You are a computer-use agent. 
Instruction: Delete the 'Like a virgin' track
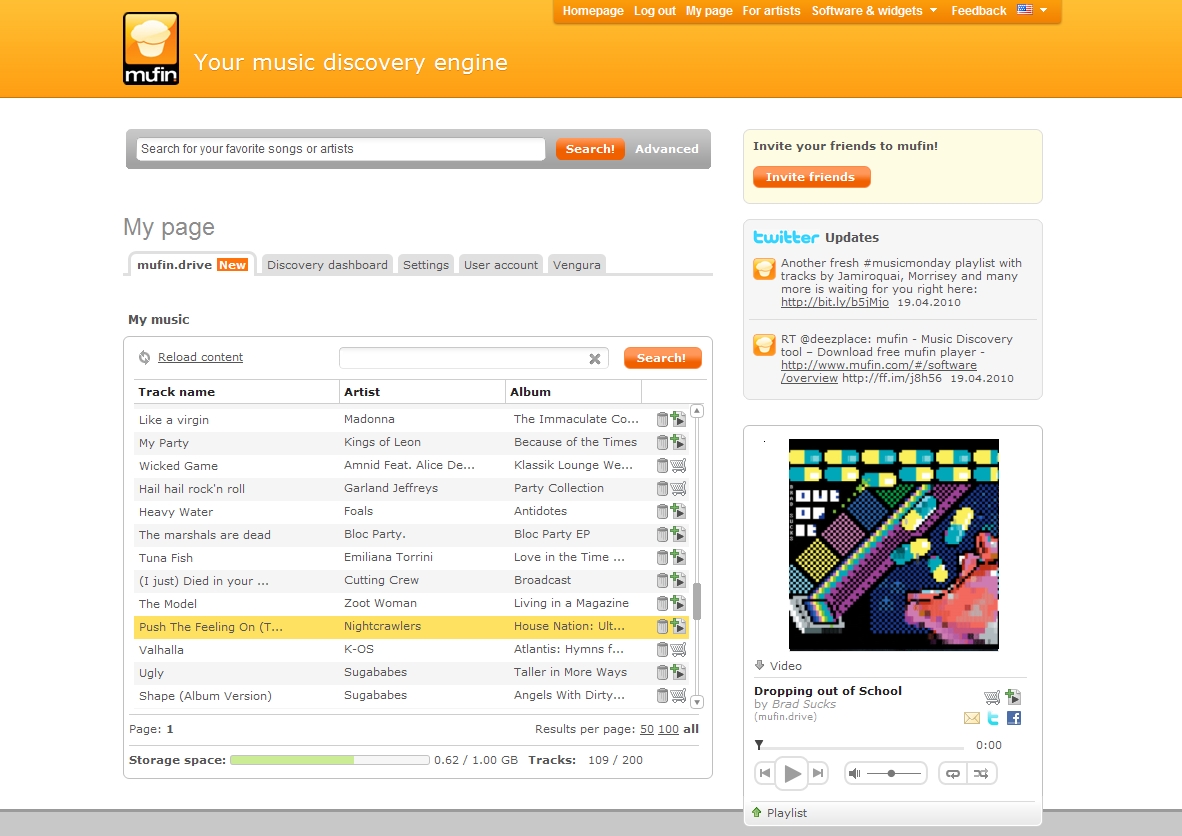coord(662,419)
